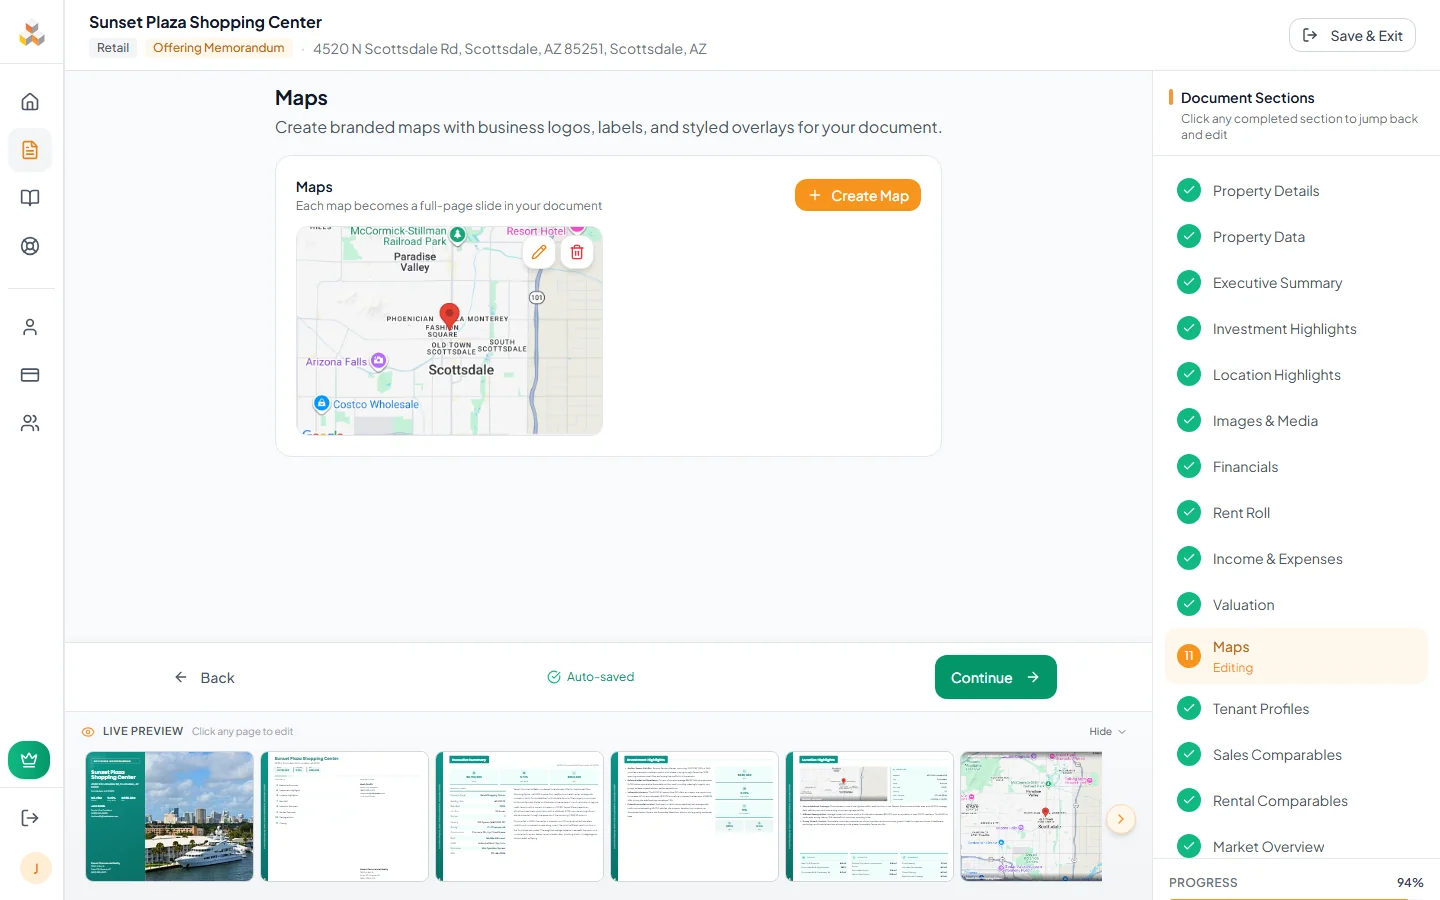Open the profile menu via the J avatar
1440x900 pixels.
tap(36, 868)
